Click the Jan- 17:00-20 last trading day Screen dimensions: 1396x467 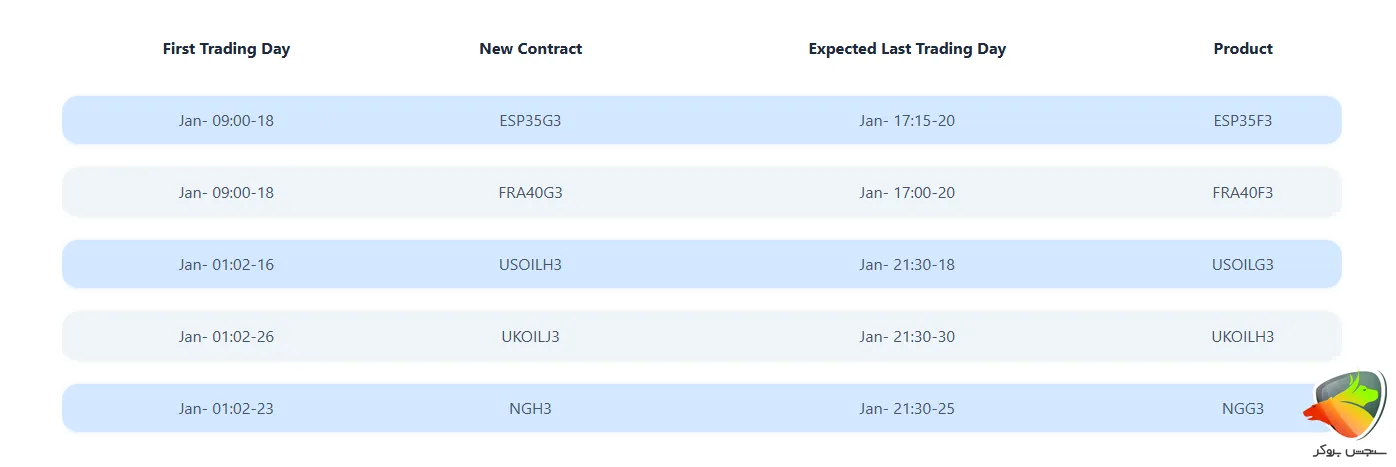pyautogui.click(x=907, y=193)
